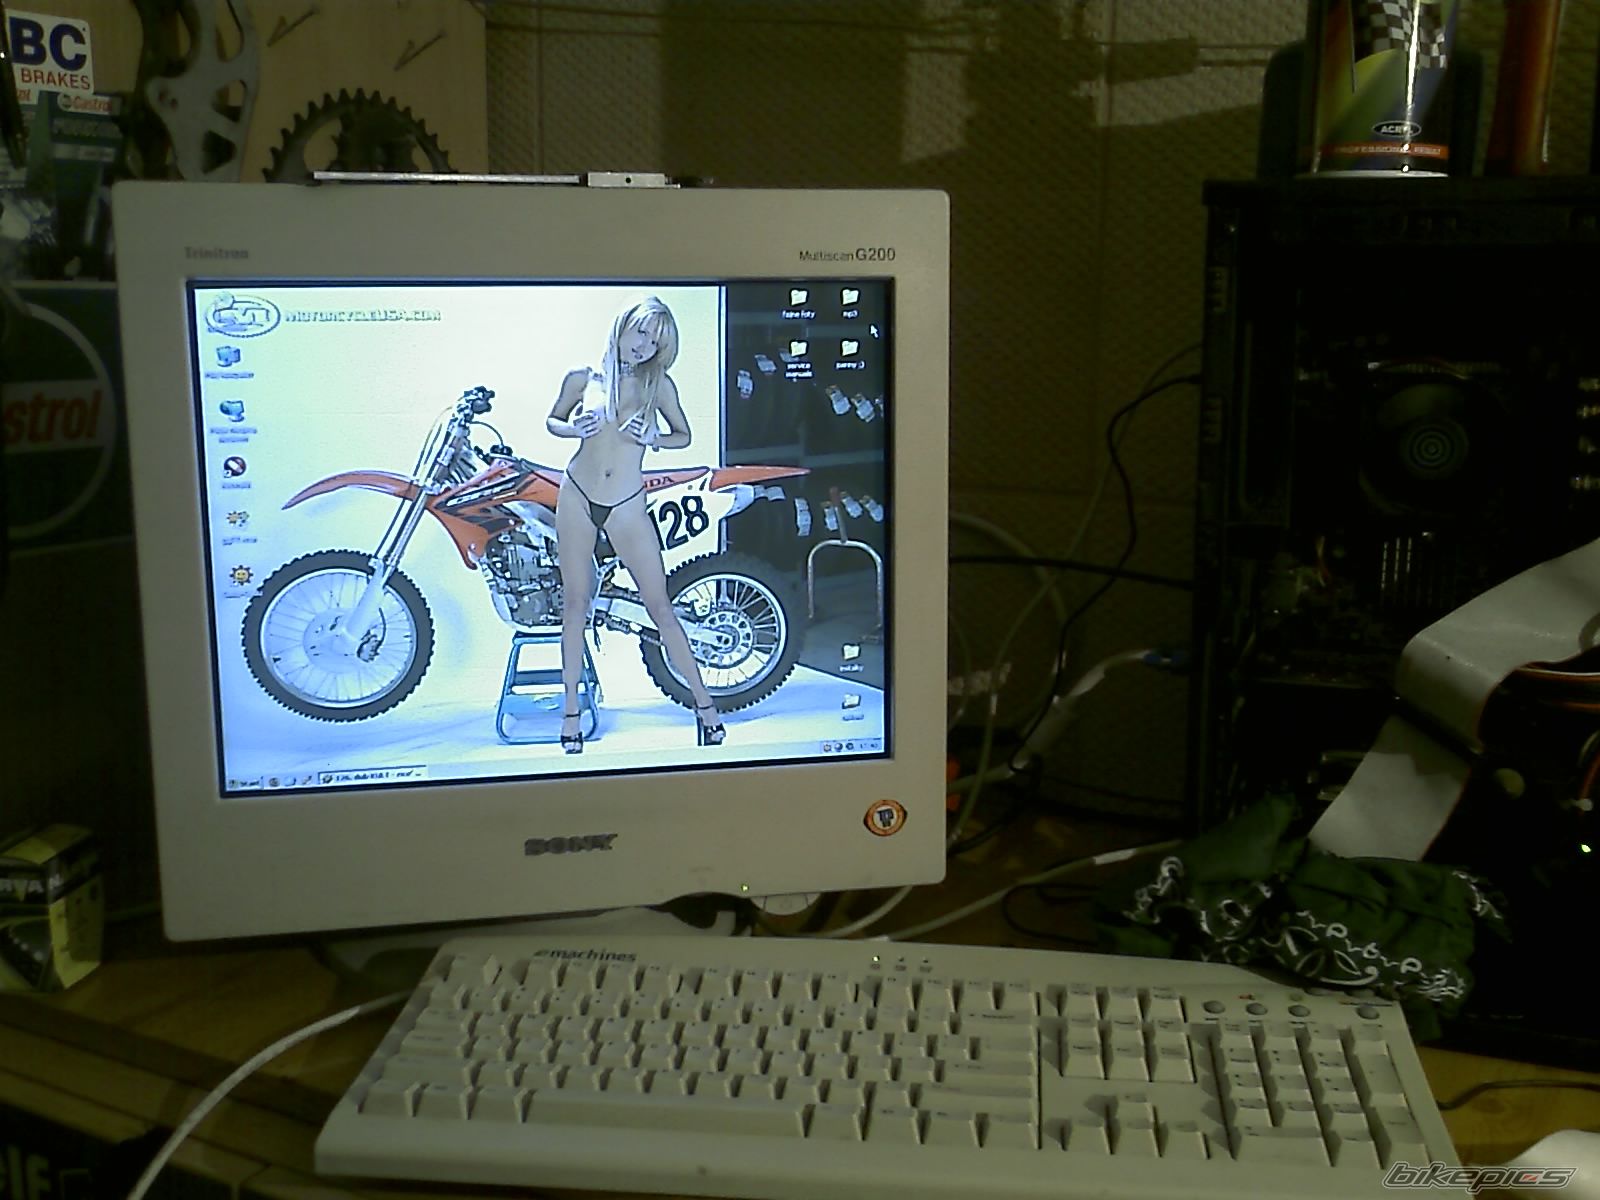Screen dimensions: 1600x1200
Task: Click the second system tray icon
Action: tap(840, 746)
